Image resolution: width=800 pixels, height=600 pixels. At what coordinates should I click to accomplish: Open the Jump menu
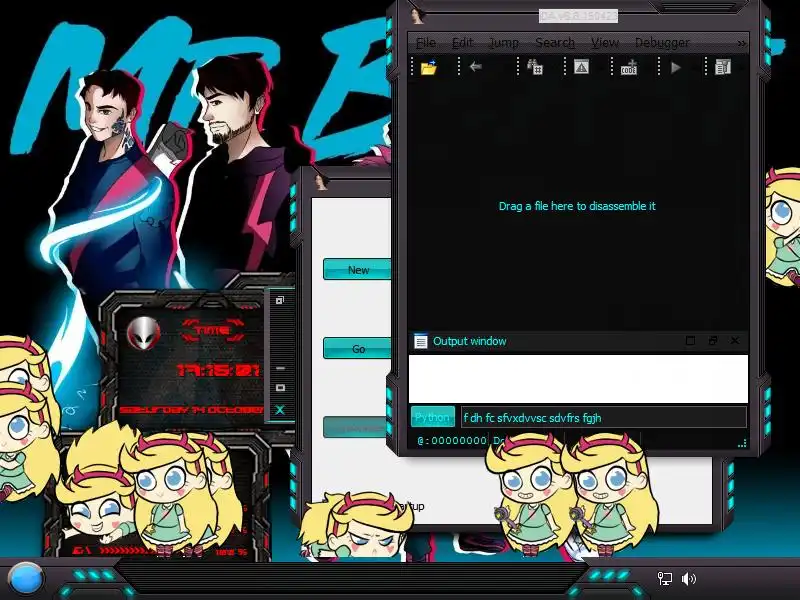pyautogui.click(x=504, y=43)
